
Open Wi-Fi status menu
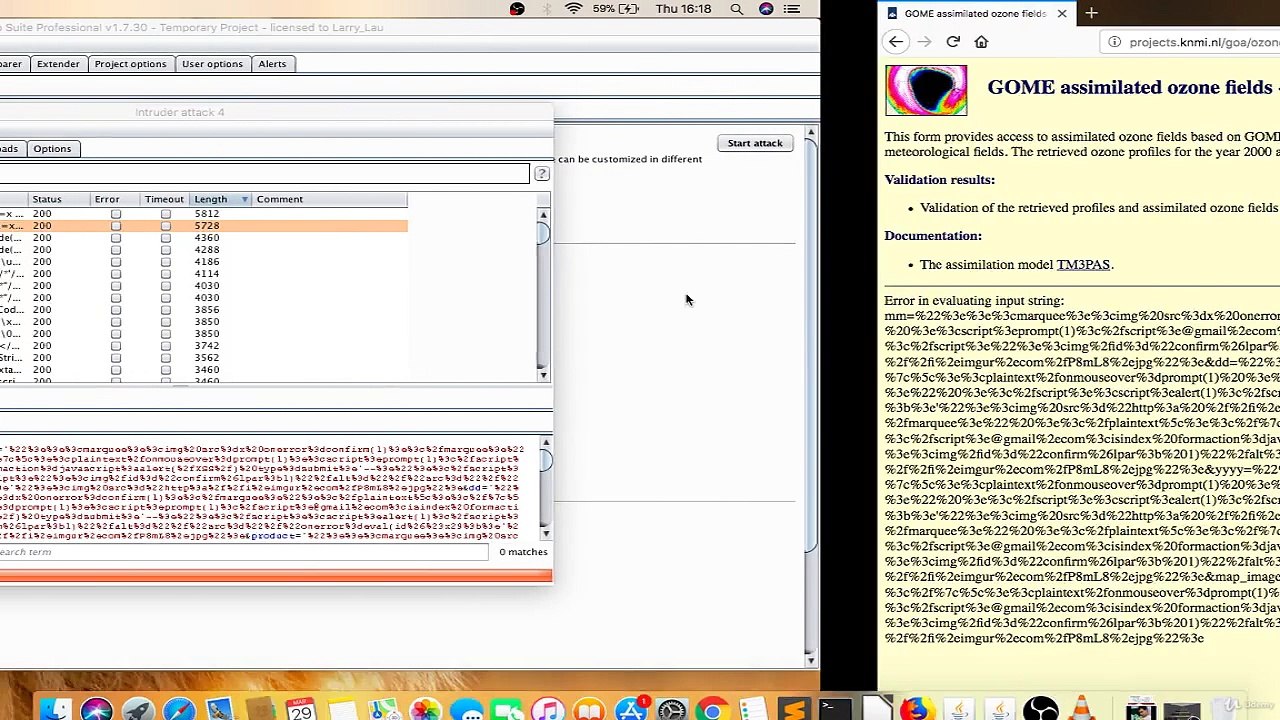tap(573, 9)
